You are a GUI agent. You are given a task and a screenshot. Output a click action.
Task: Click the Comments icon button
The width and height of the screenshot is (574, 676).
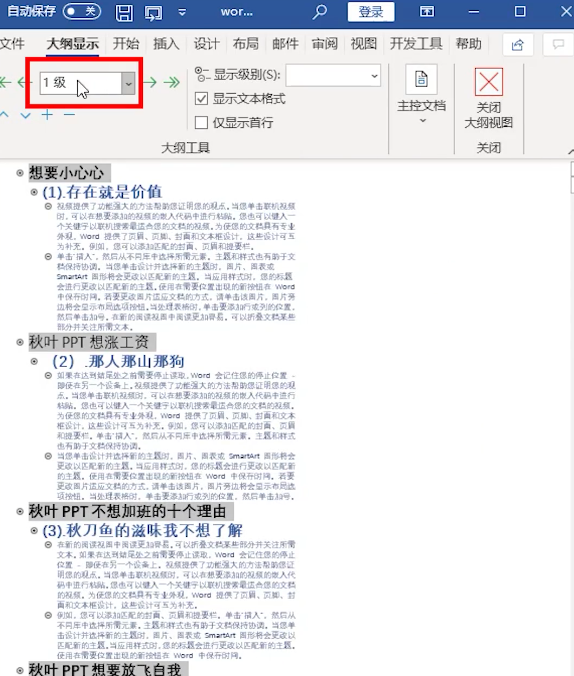(x=558, y=44)
